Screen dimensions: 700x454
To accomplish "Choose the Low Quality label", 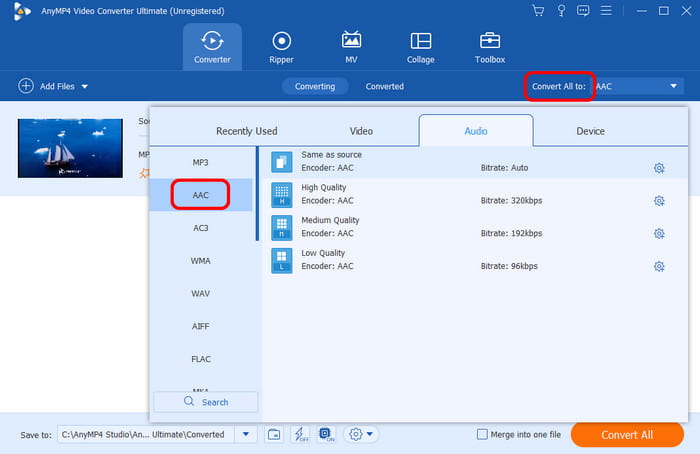I will coord(323,253).
